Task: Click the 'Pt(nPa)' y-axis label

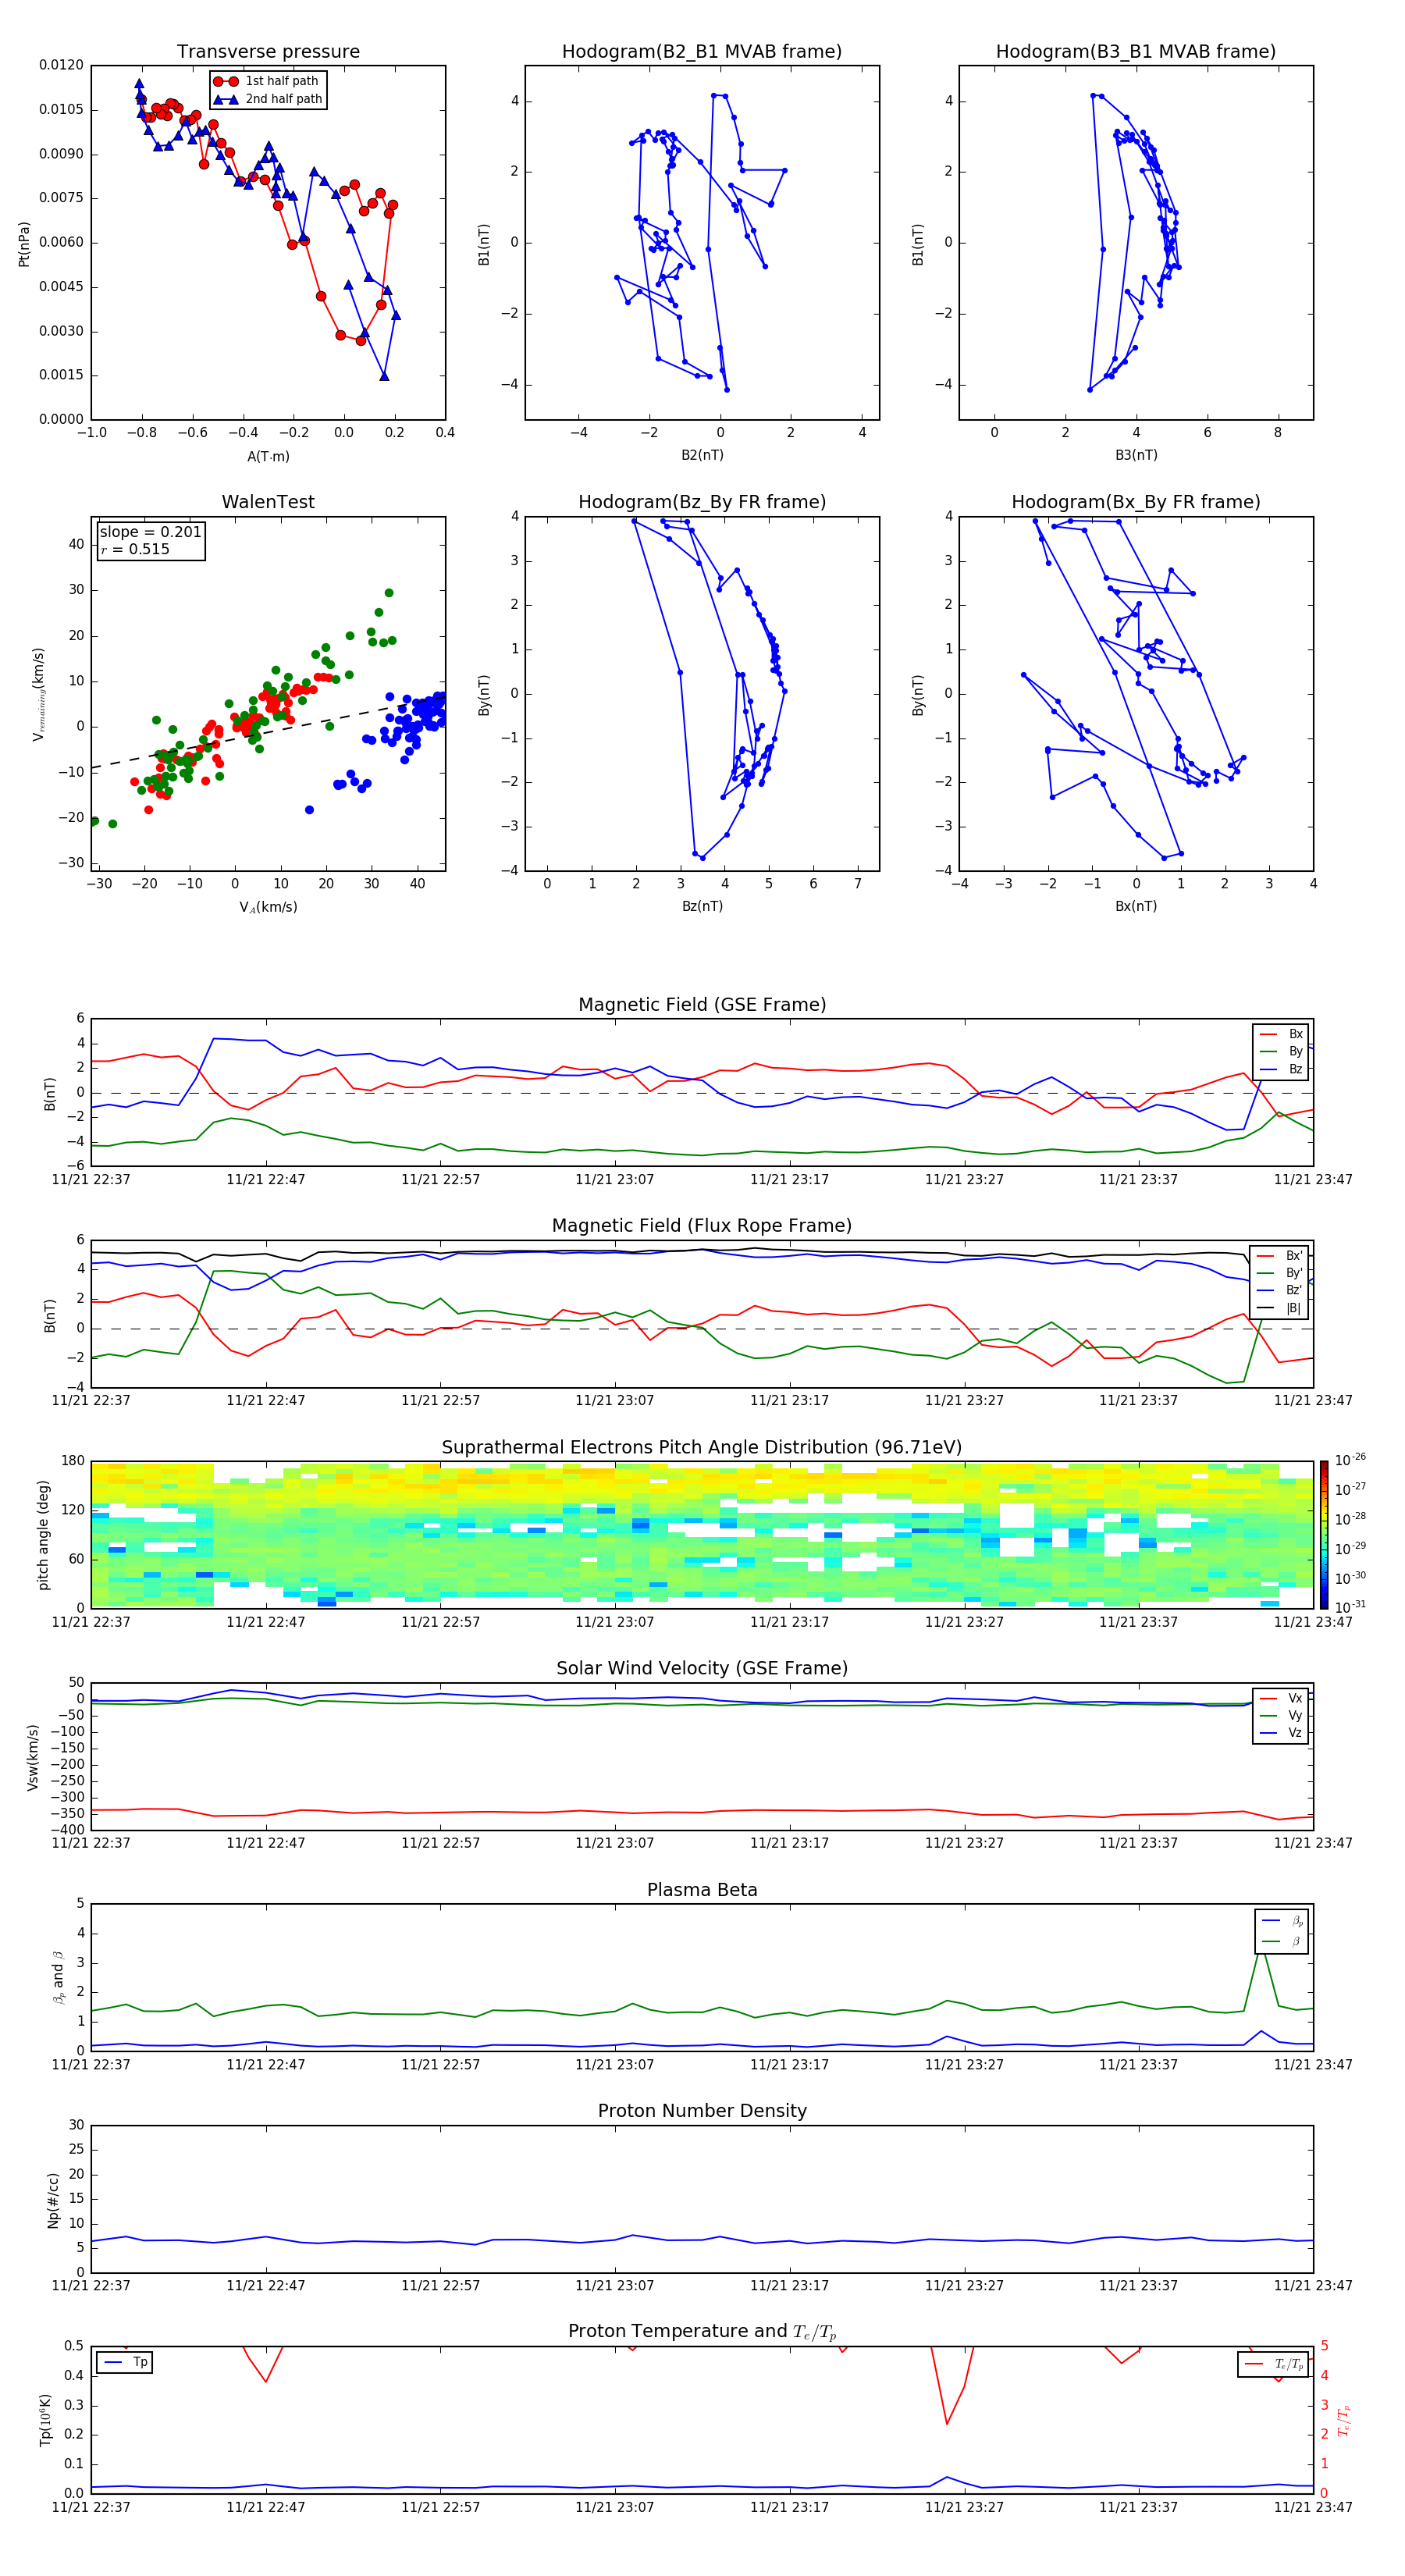Action: (24, 244)
